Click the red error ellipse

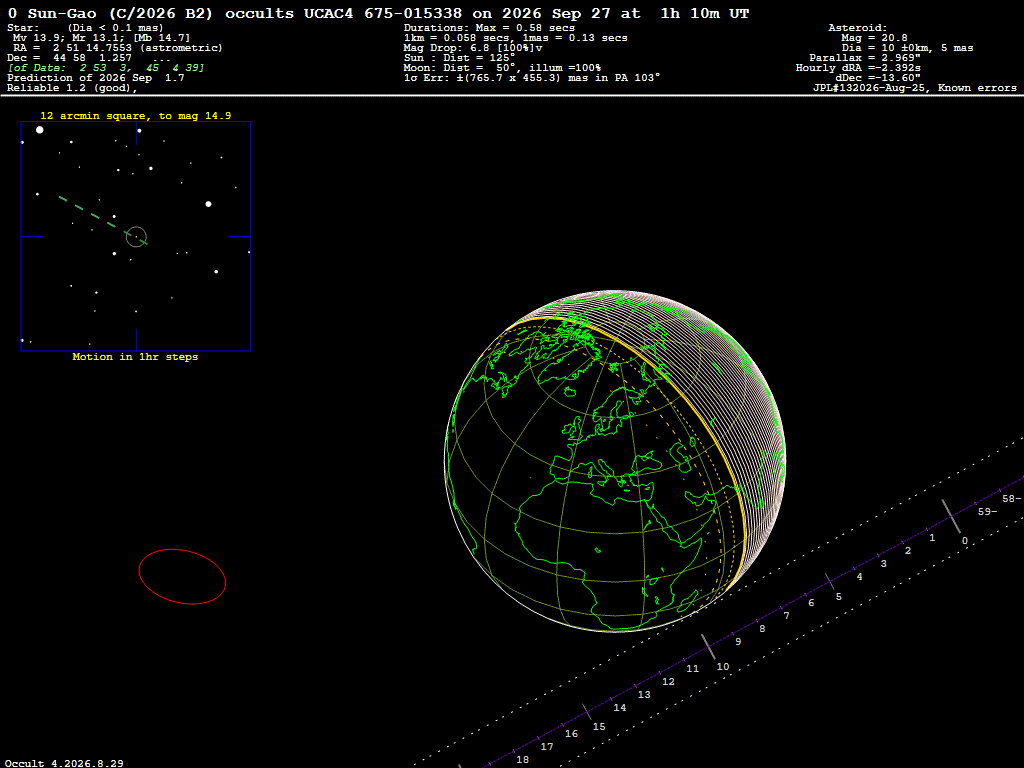point(182,577)
